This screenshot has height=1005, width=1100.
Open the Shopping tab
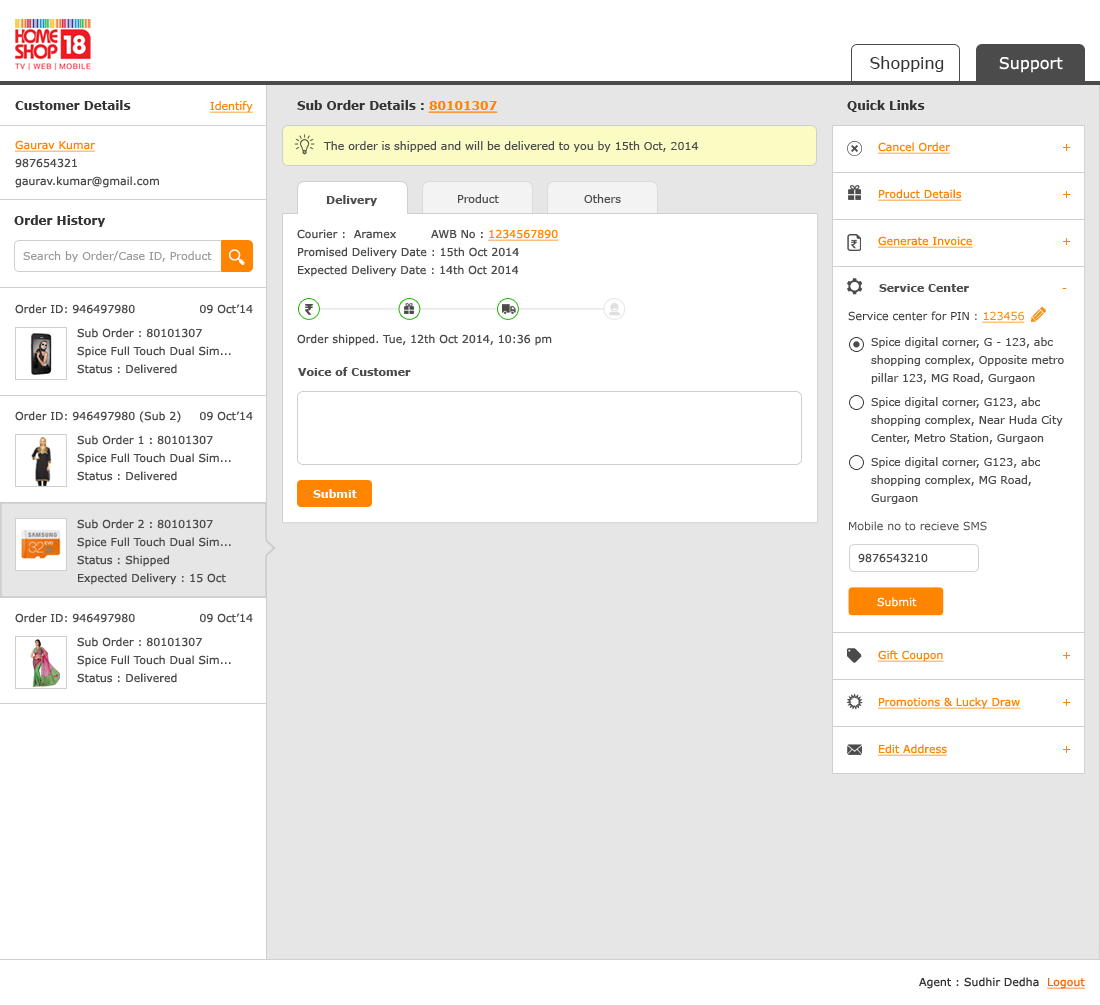coord(906,63)
